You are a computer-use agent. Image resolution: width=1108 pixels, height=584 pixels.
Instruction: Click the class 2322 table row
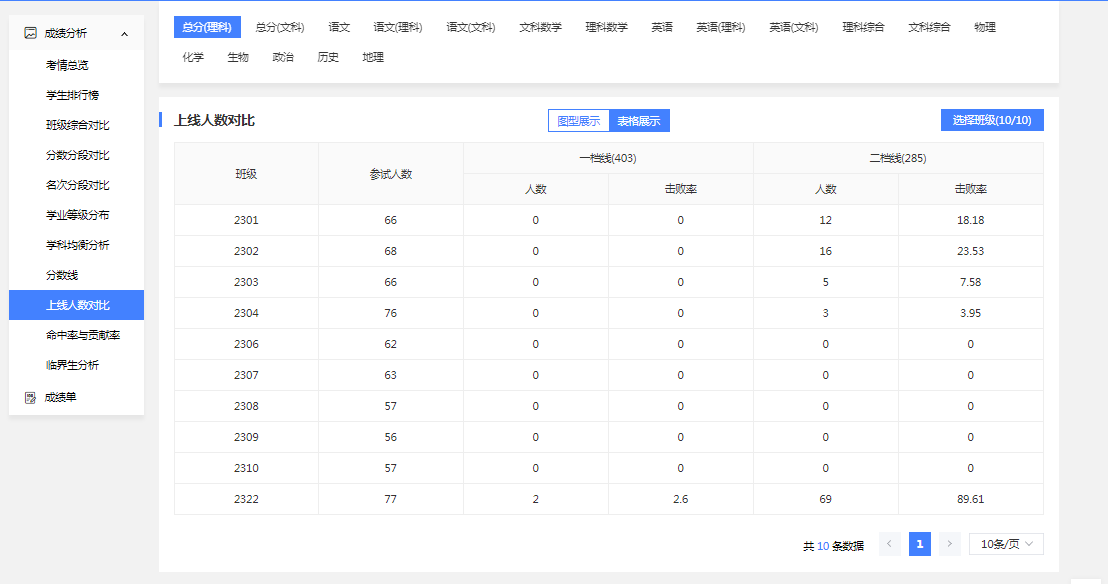click(x=608, y=499)
